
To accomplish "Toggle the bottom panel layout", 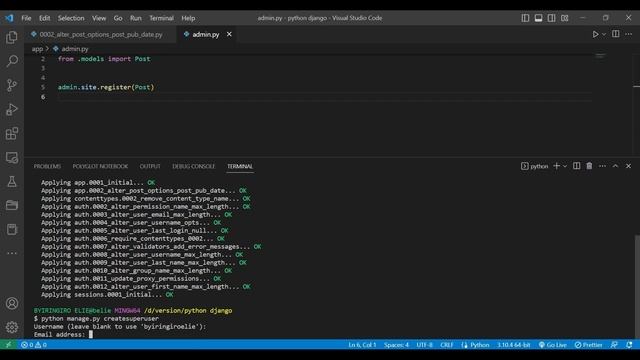I will pos(538,18).
